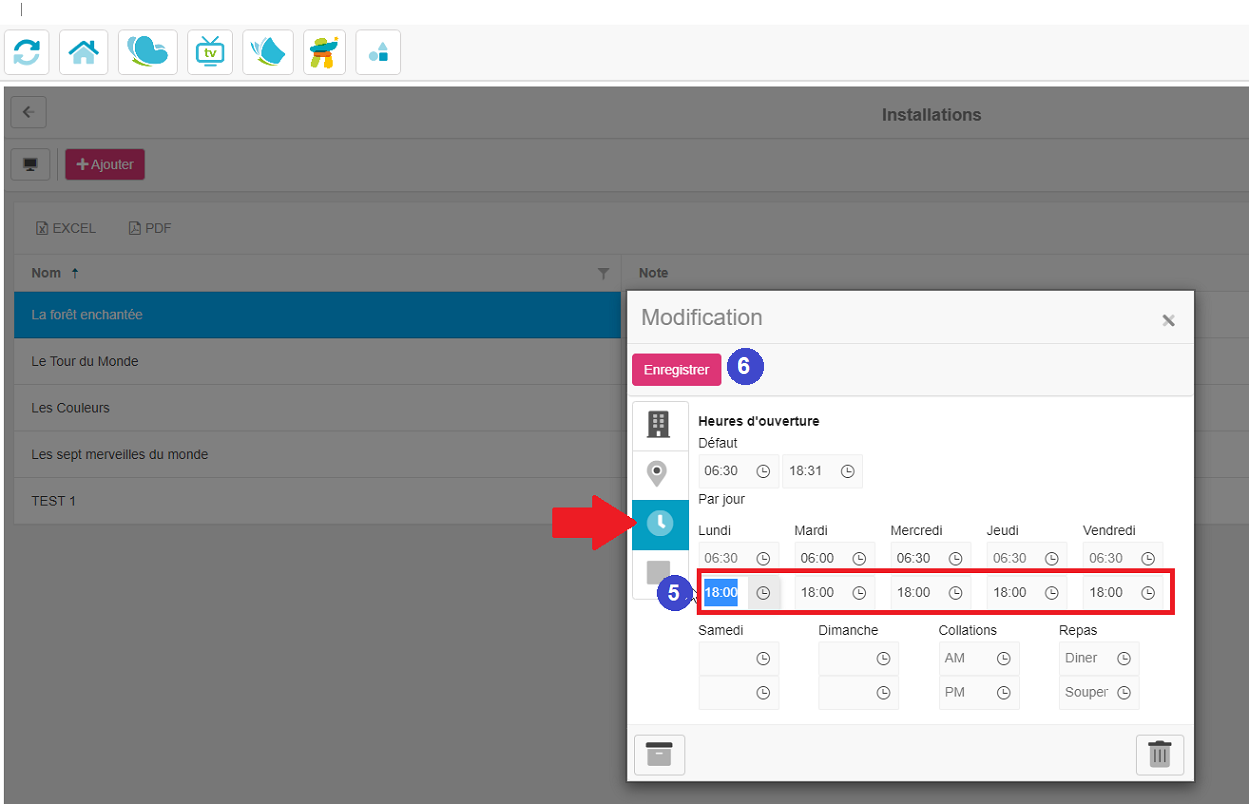1249x804 pixels.
Task: Open time picker for Mercredi opening time
Action: 955,558
